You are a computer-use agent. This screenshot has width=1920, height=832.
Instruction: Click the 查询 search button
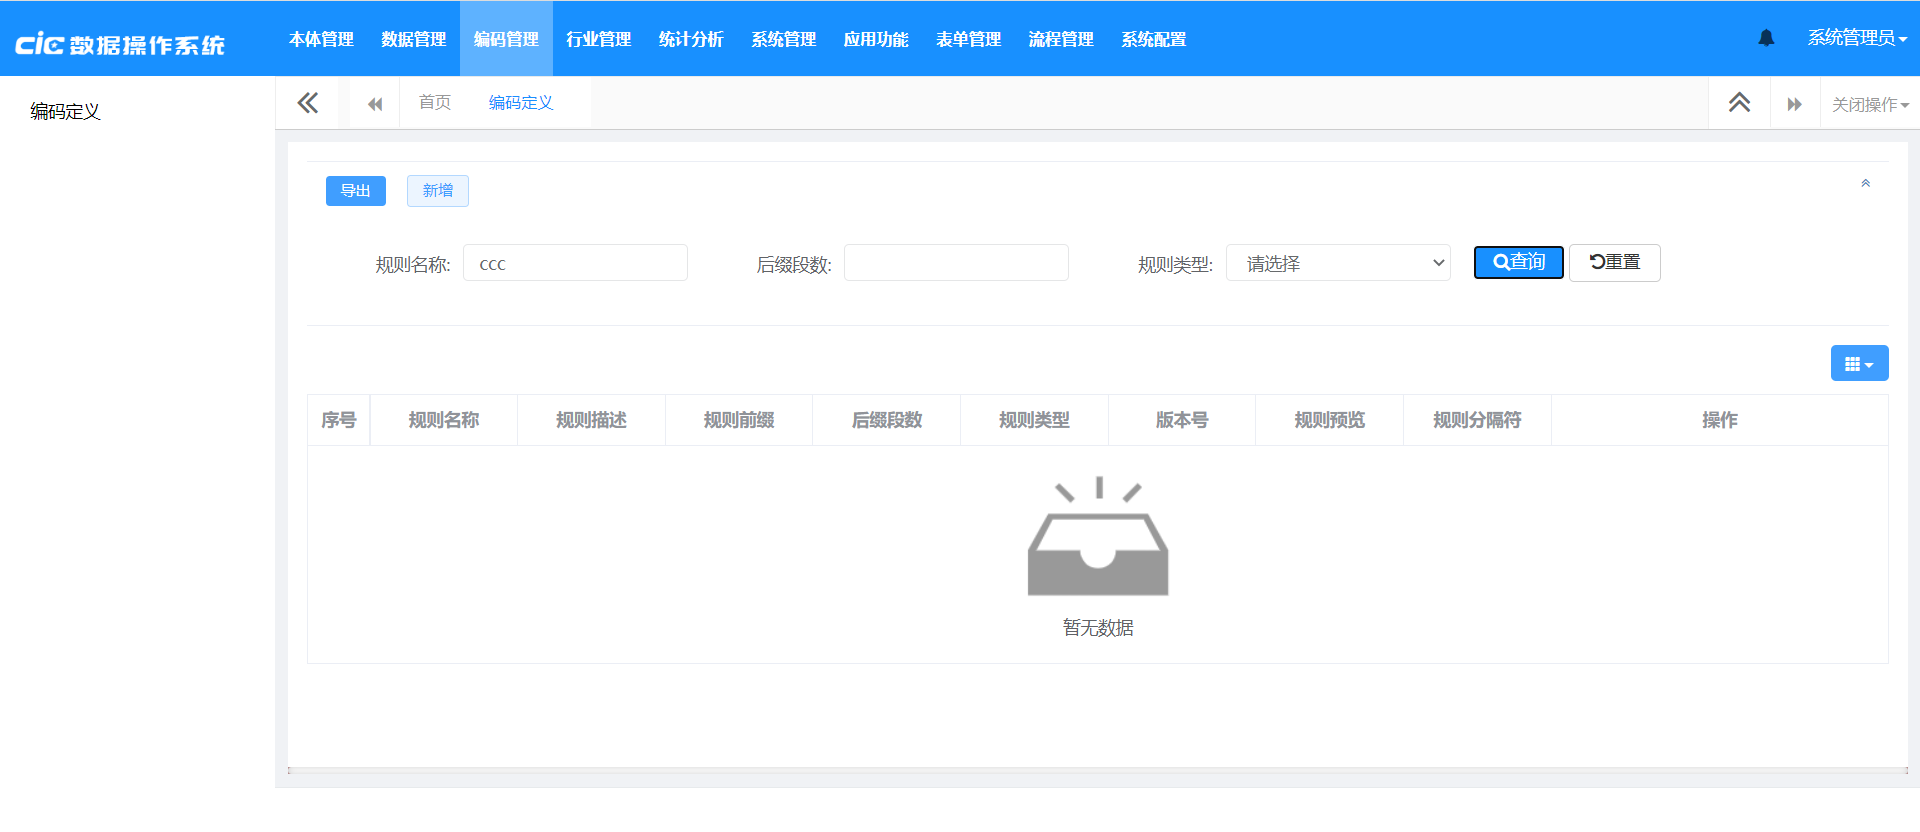[x=1518, y=262]
